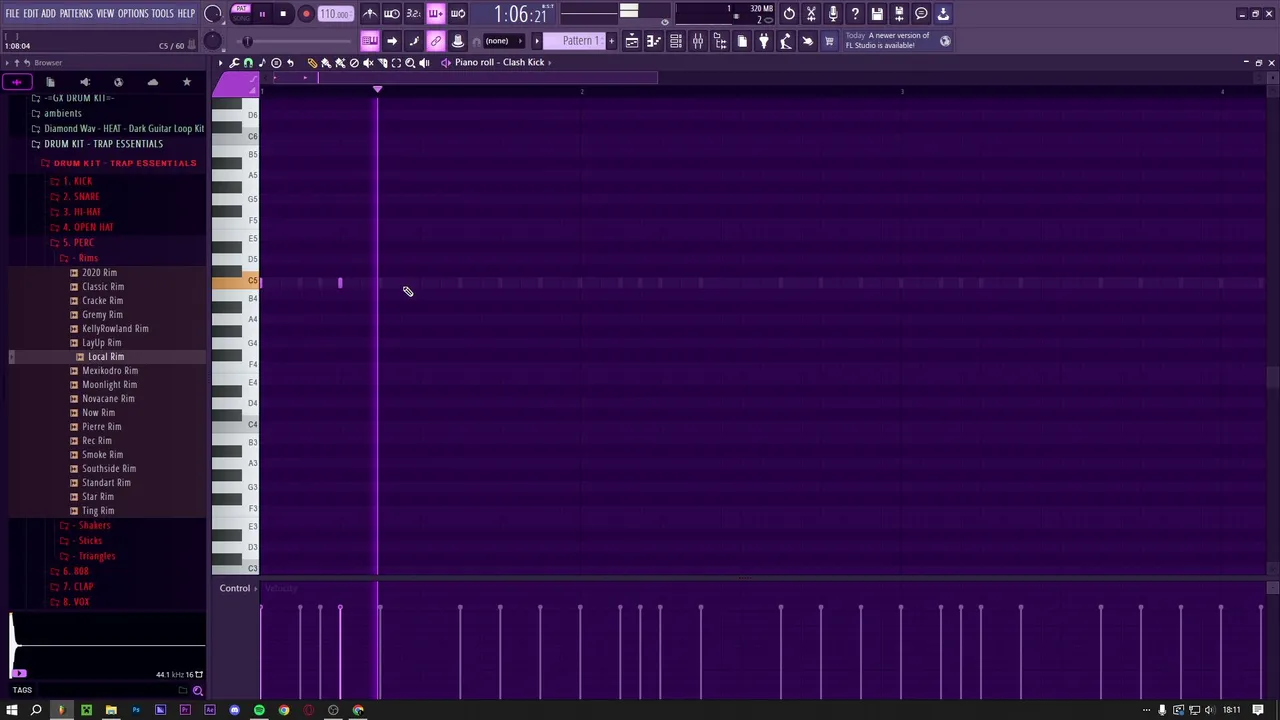Pause playback using the pause button
Viewport: 1280px width, 720px height.
pyautogui.click(x=262, y=14)
